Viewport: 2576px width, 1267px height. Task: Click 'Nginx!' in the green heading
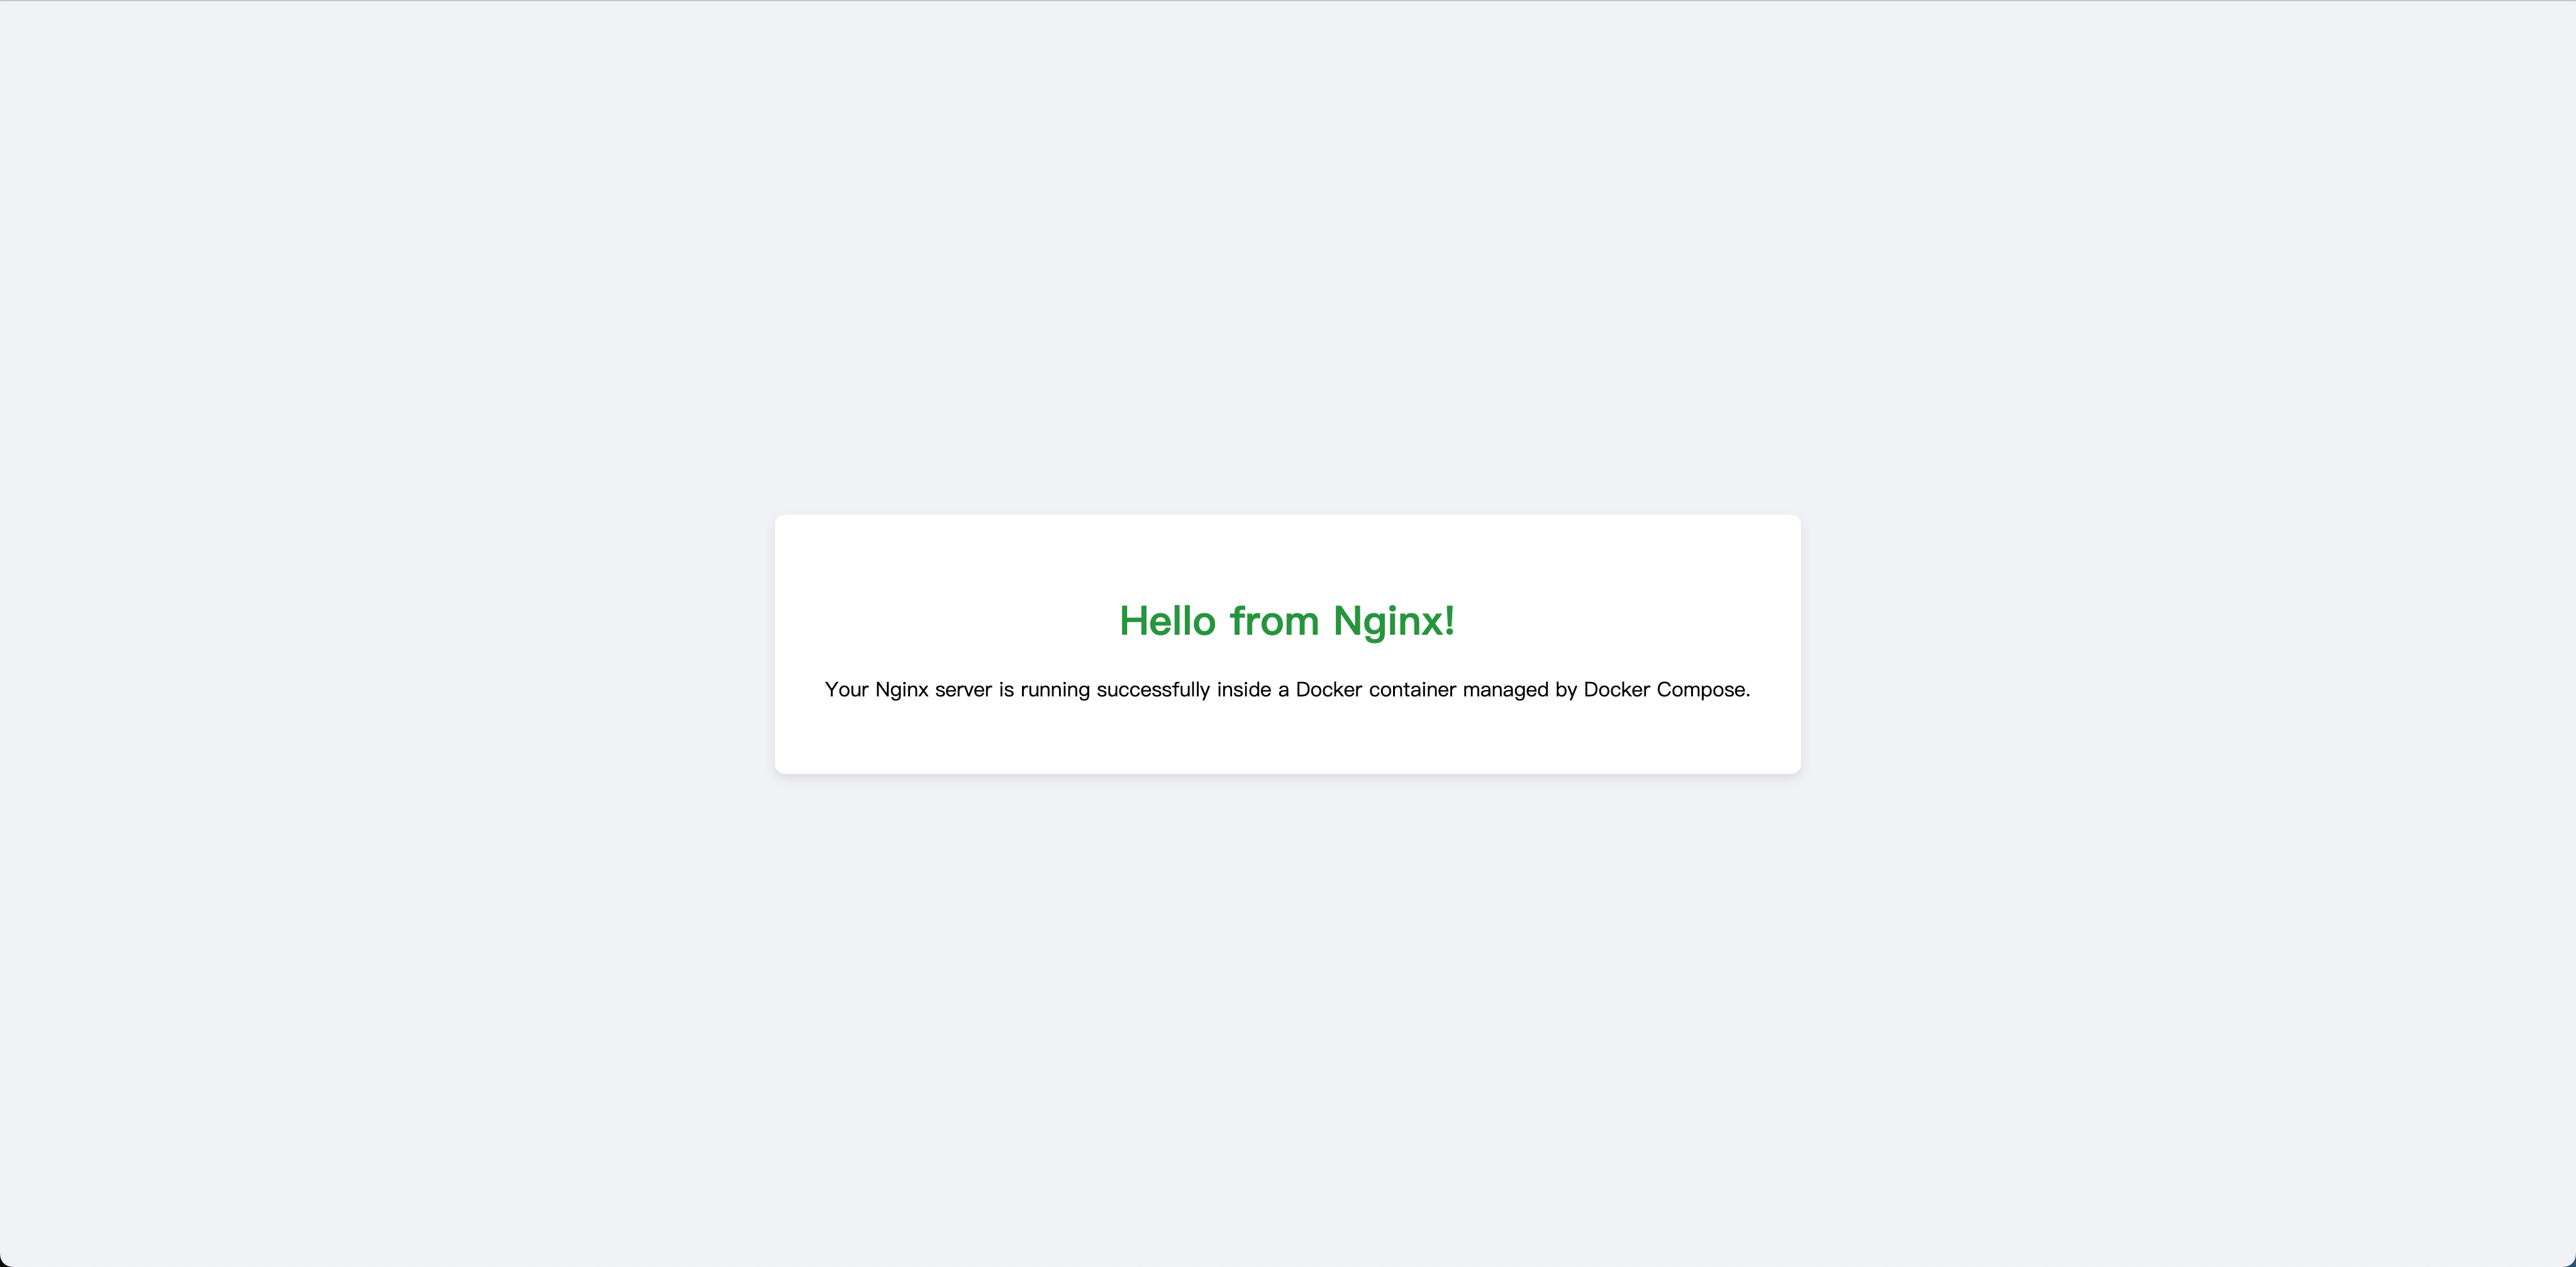click(x=1394, y=622)
